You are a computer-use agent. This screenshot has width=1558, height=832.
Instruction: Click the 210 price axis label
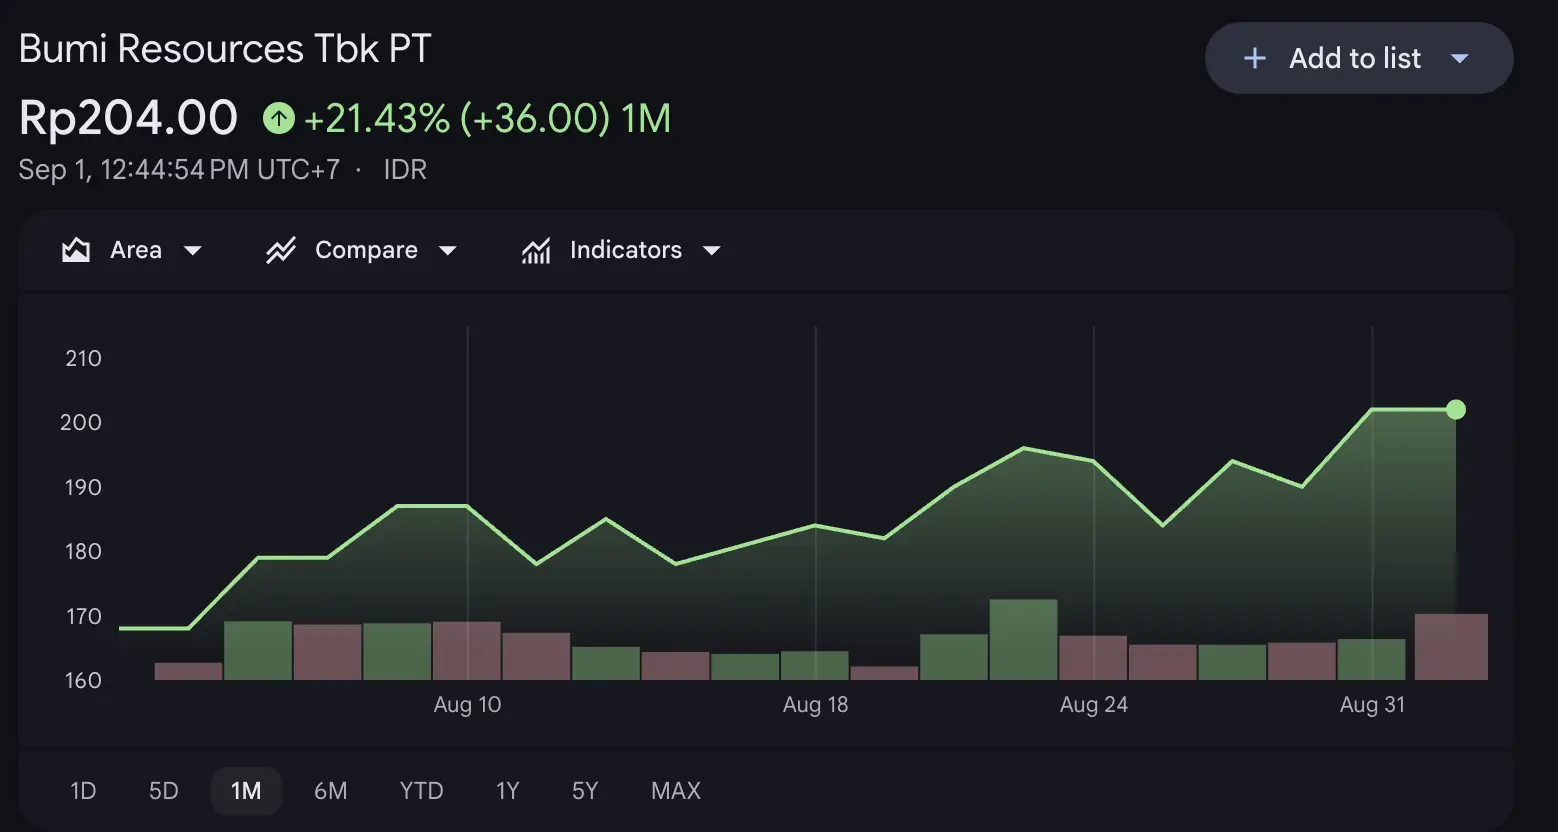point(83,358)
